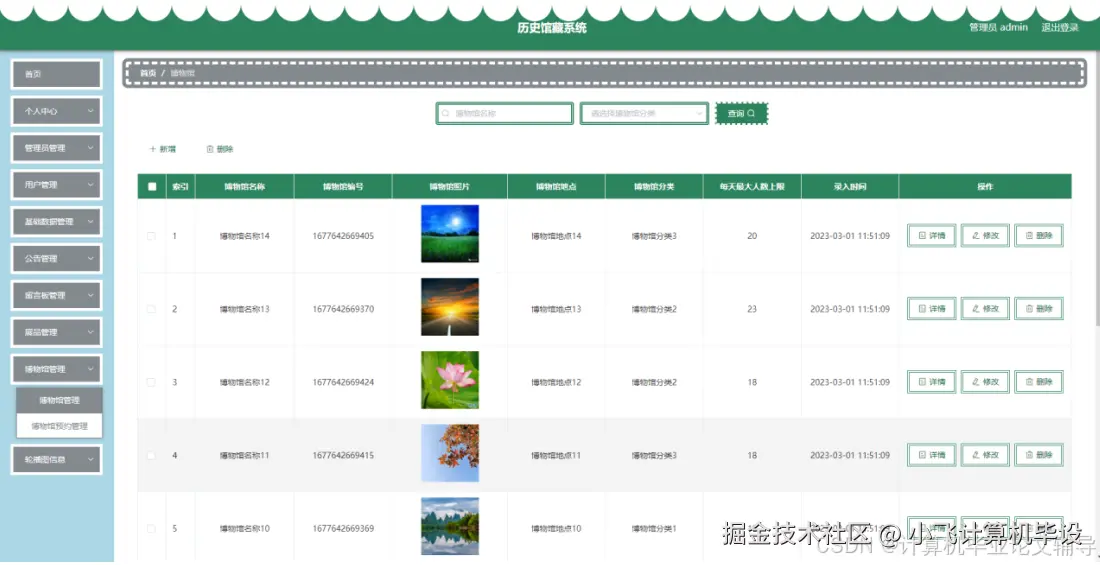This screenshot has height=565, width=1100.
Task: Click the 删除 trash button for 博物馆名称14
Action: click(x=1039, y=236)
